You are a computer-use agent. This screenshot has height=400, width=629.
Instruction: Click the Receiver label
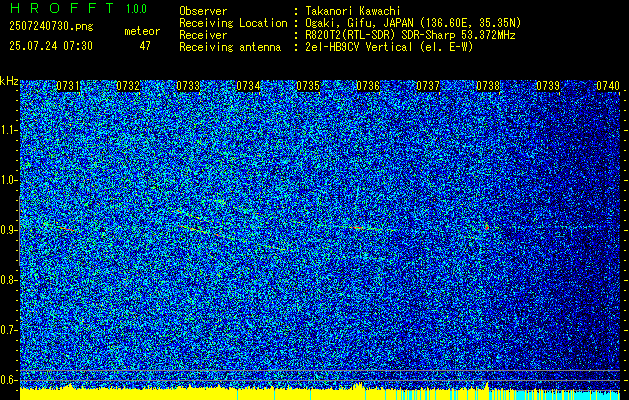tap(203, 35)
